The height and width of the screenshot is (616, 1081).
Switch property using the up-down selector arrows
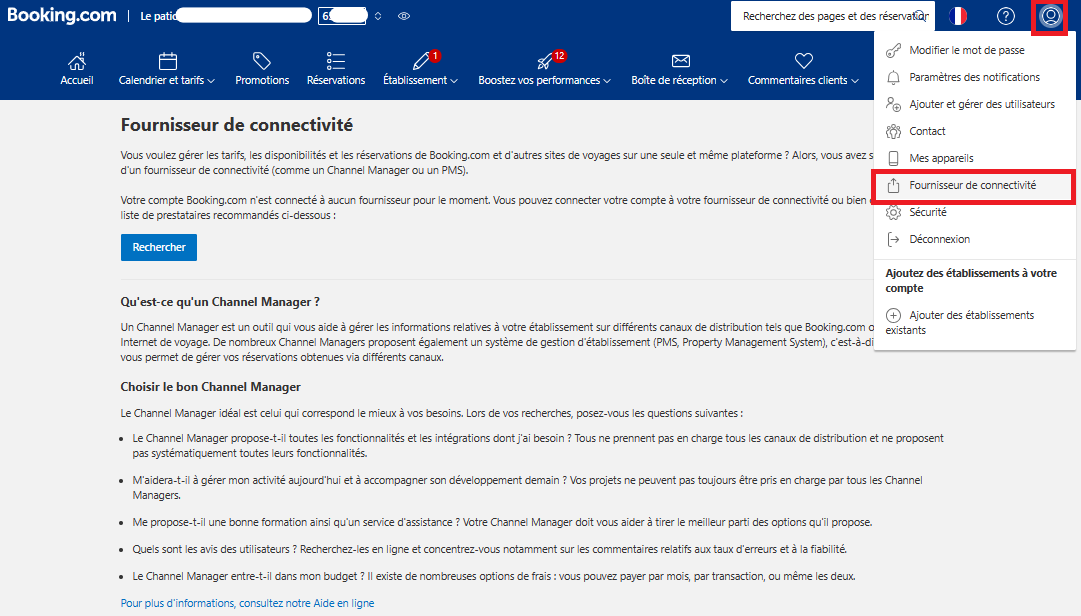tap(378, 16)
